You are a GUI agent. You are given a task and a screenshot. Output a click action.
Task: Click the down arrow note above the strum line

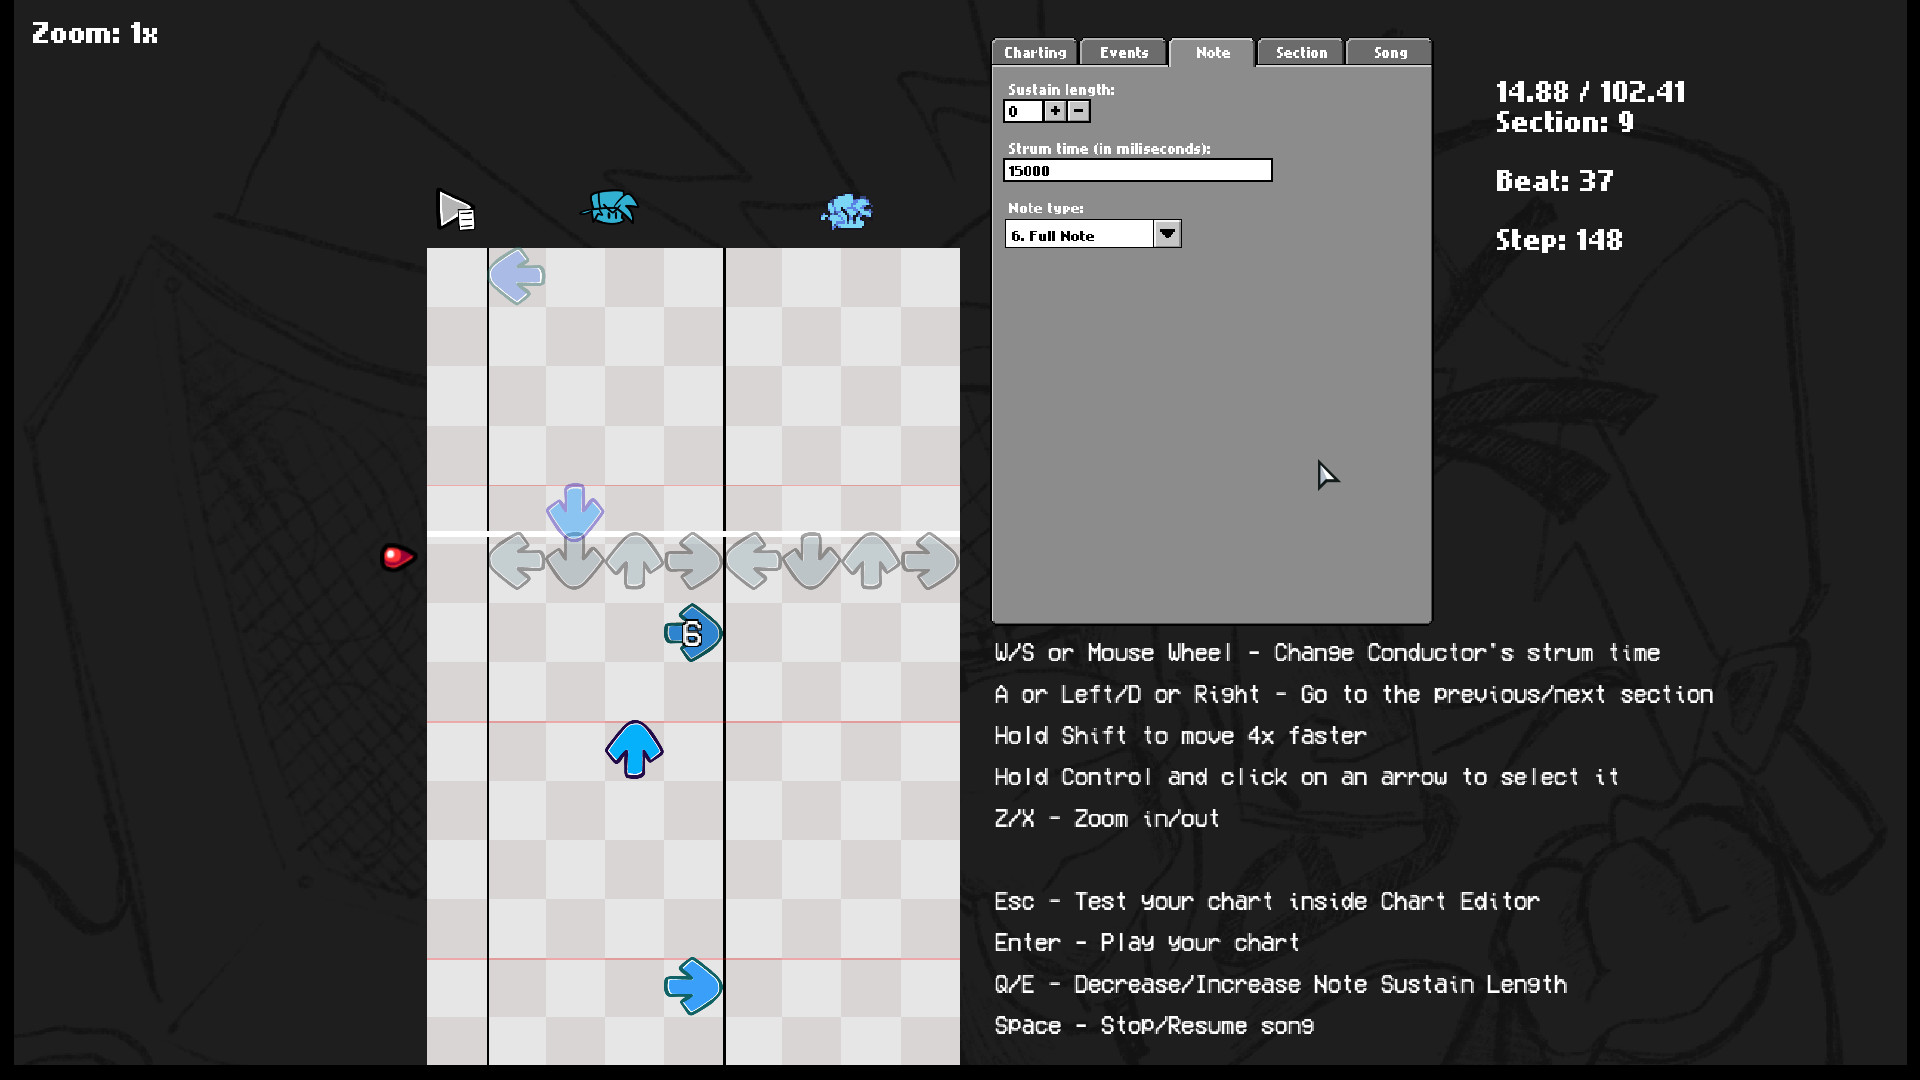click(574, 513)
